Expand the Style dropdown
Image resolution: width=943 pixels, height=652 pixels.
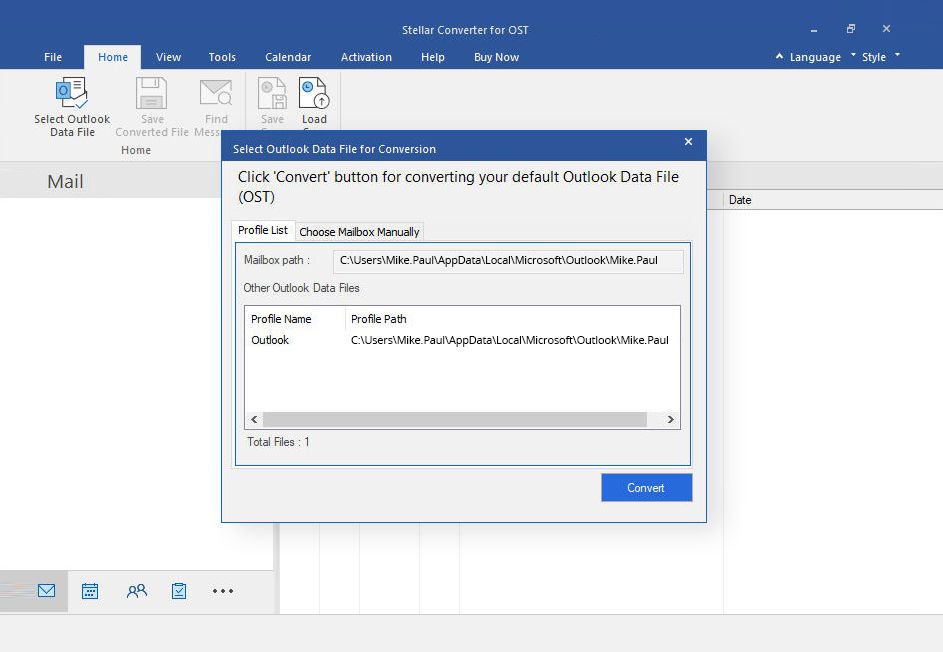pyautogui.click(x=880, y=57)
